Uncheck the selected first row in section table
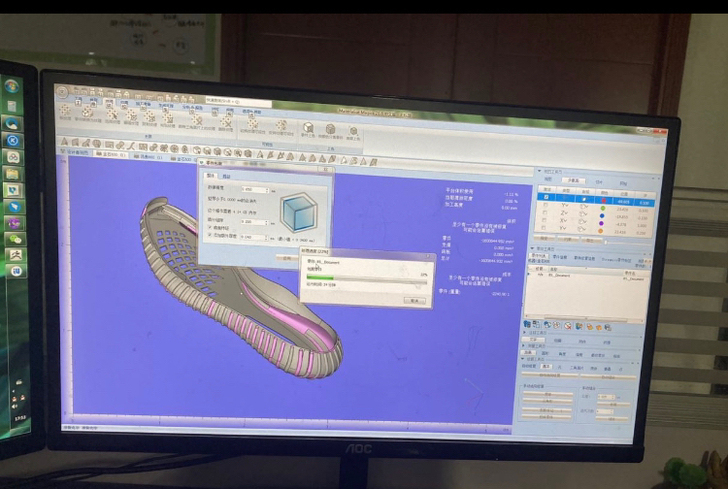728x489 pixels. coord(546,197)
